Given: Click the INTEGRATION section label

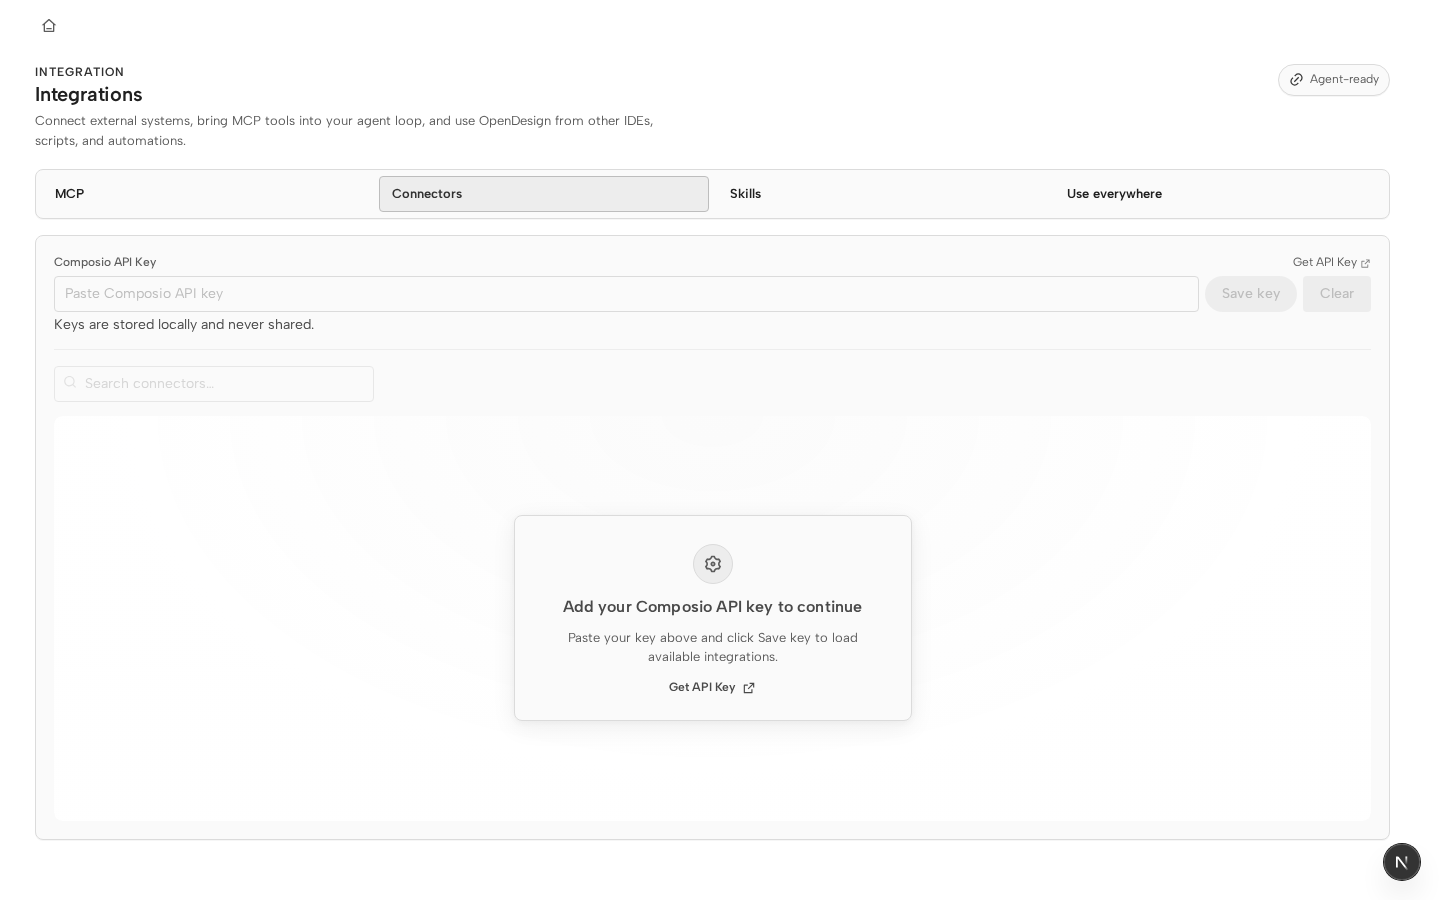Looking at the screenshot, I should point(80,72).
